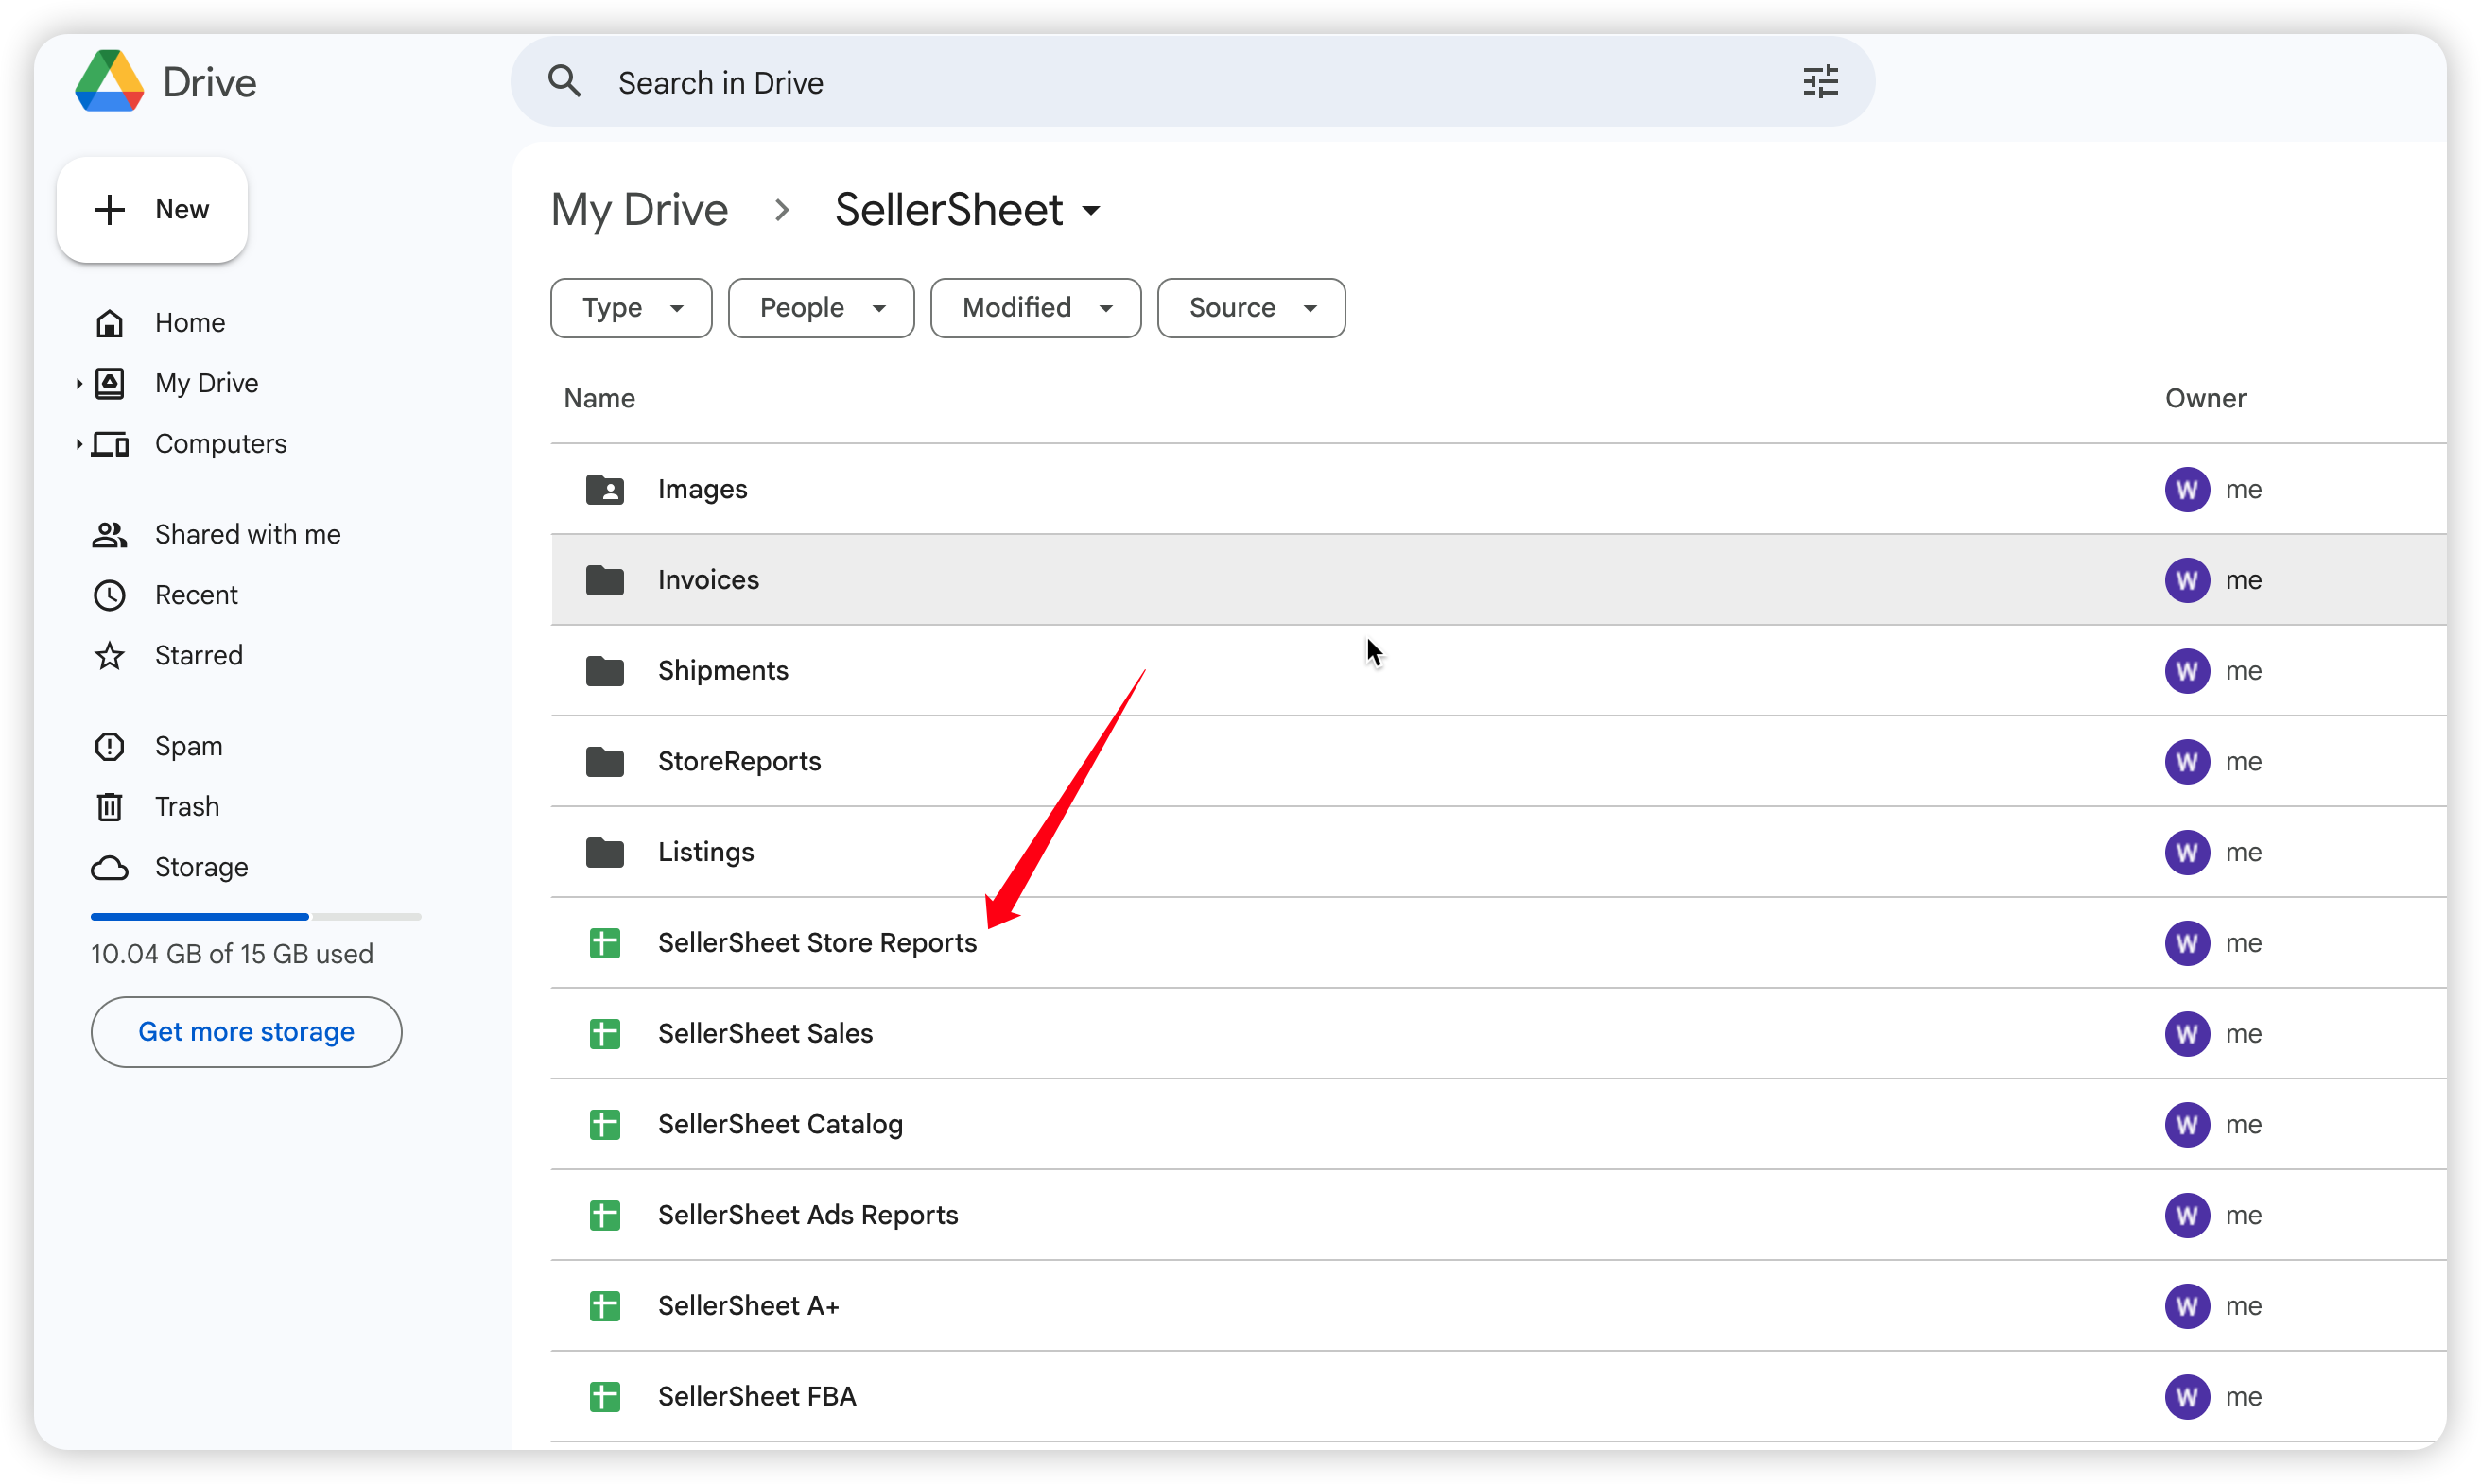Click the Images folder icon

pyautogui.click(x=604, y=489)
